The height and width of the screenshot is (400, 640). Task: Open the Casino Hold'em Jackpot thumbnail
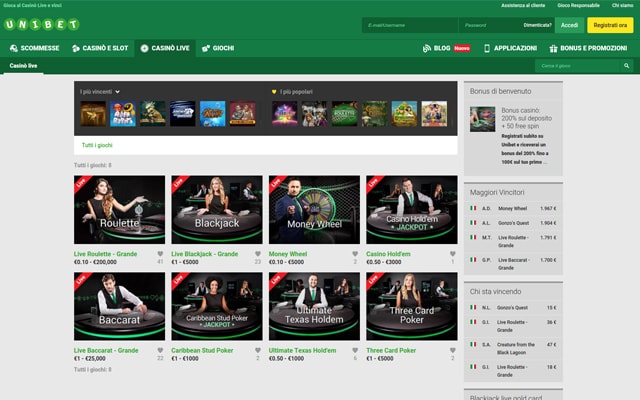click(412, 210)
